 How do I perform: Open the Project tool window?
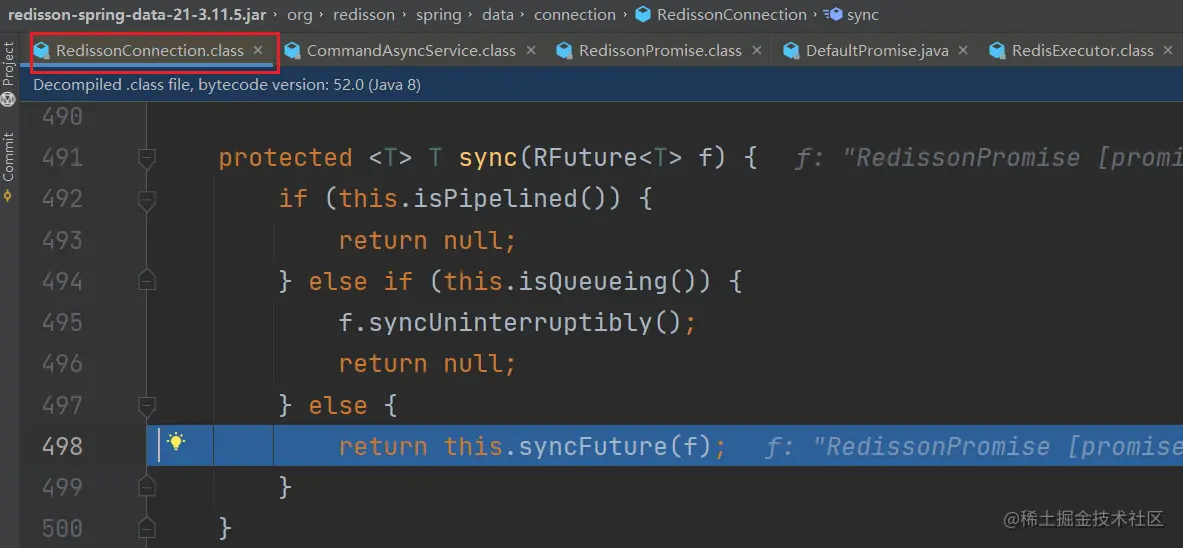coord(8,73)
